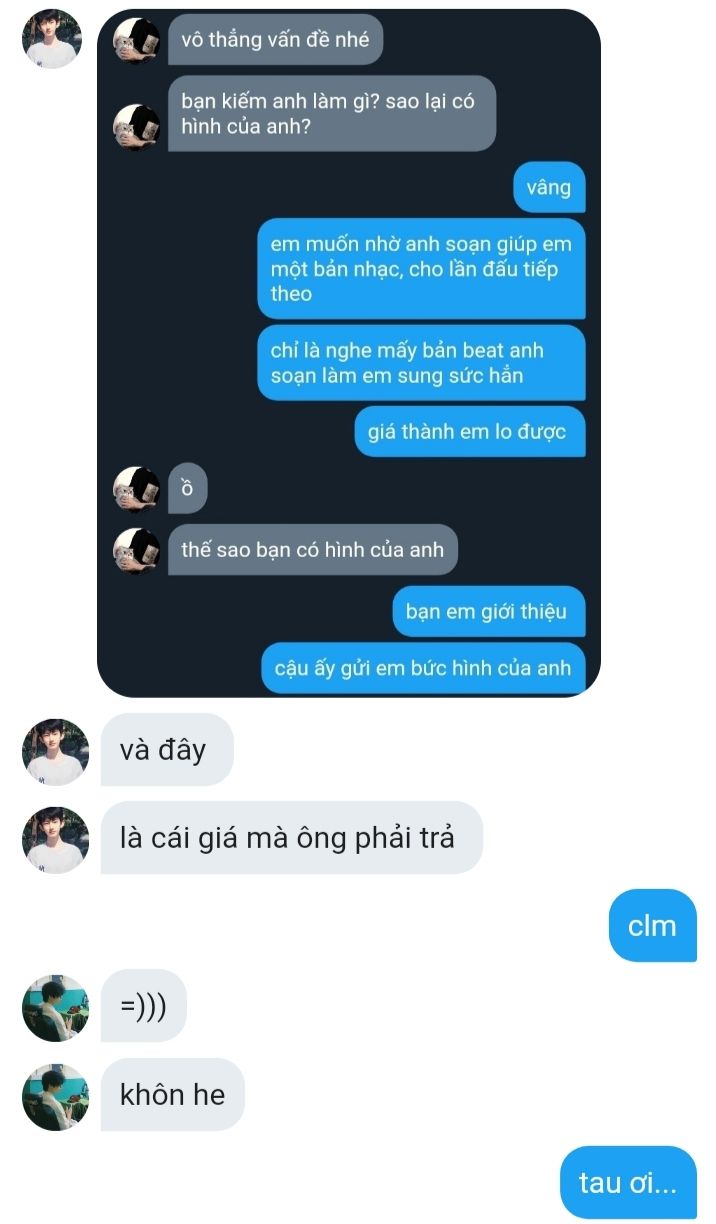This screenshot has width=716, height=1224.
Task: Tap sender avatar beside the shared screenshot
Action: coord(52,39)
